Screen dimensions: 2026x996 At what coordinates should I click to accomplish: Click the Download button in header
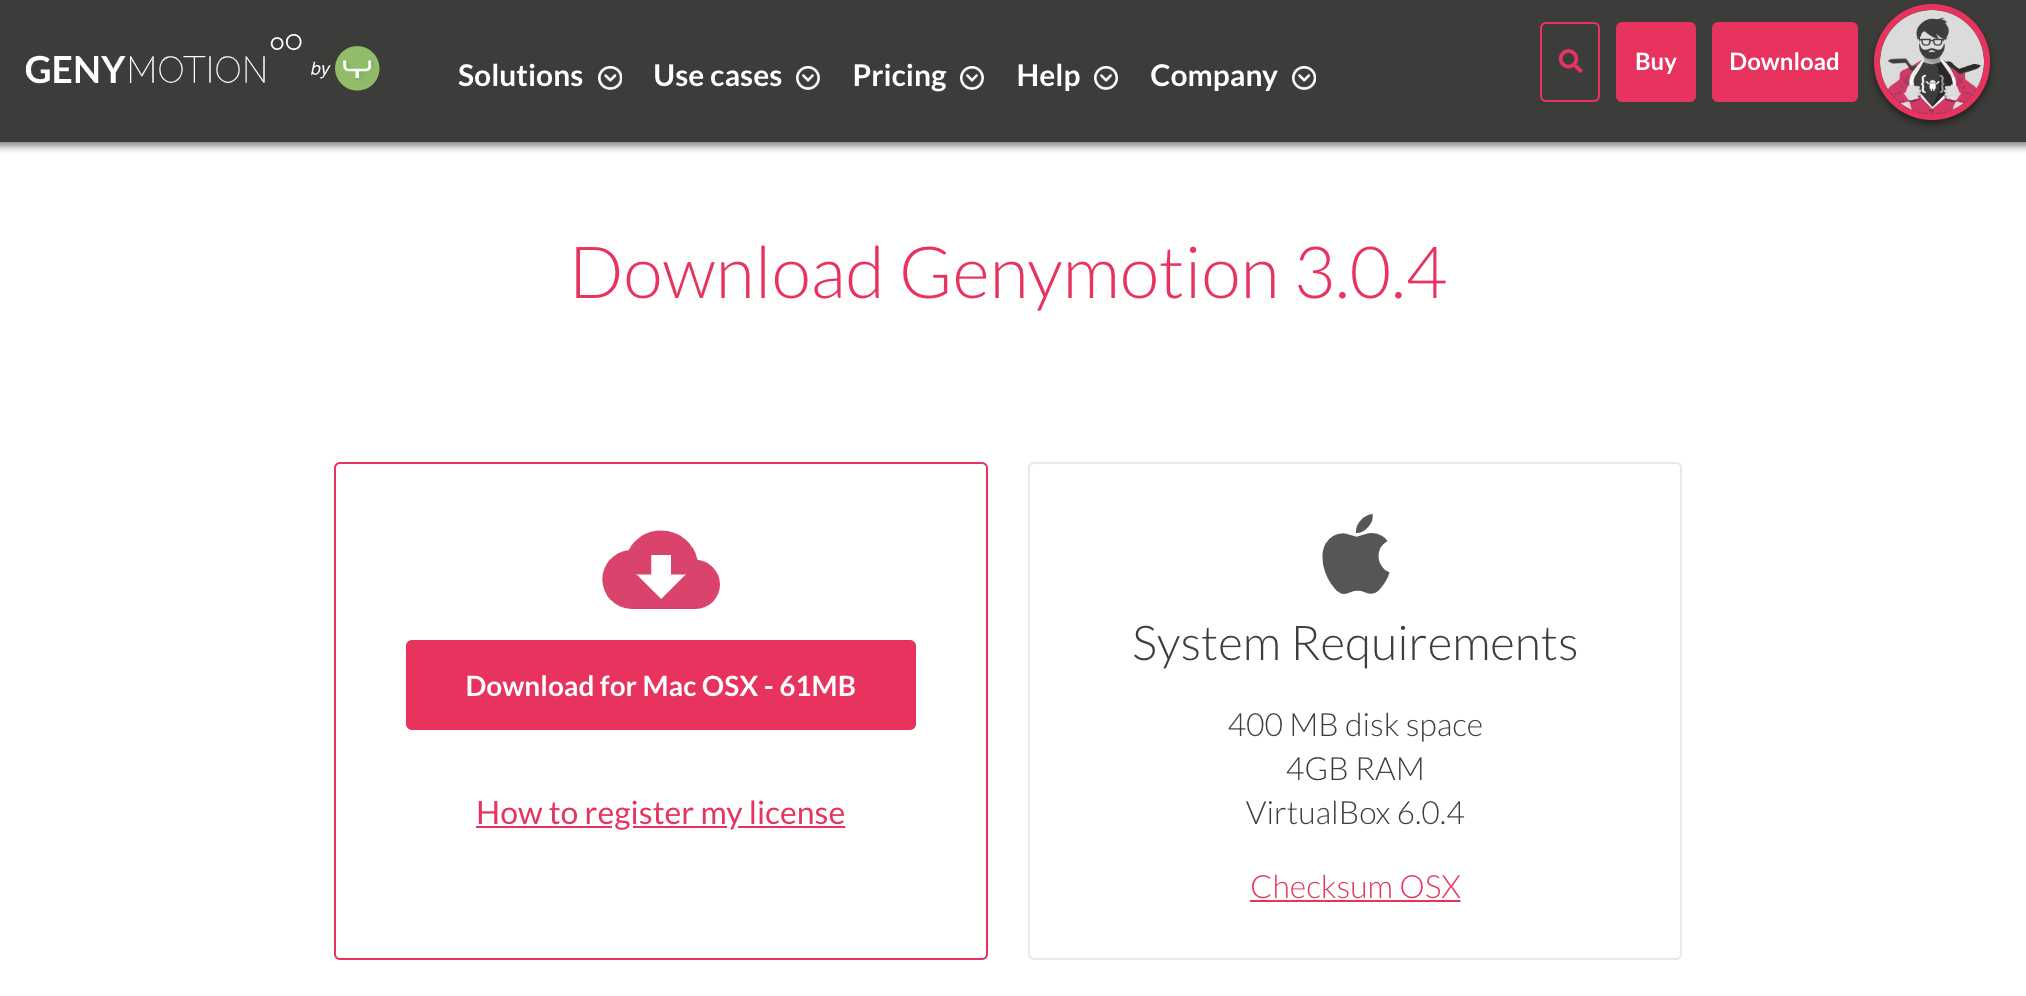(x=1784, y=62)
